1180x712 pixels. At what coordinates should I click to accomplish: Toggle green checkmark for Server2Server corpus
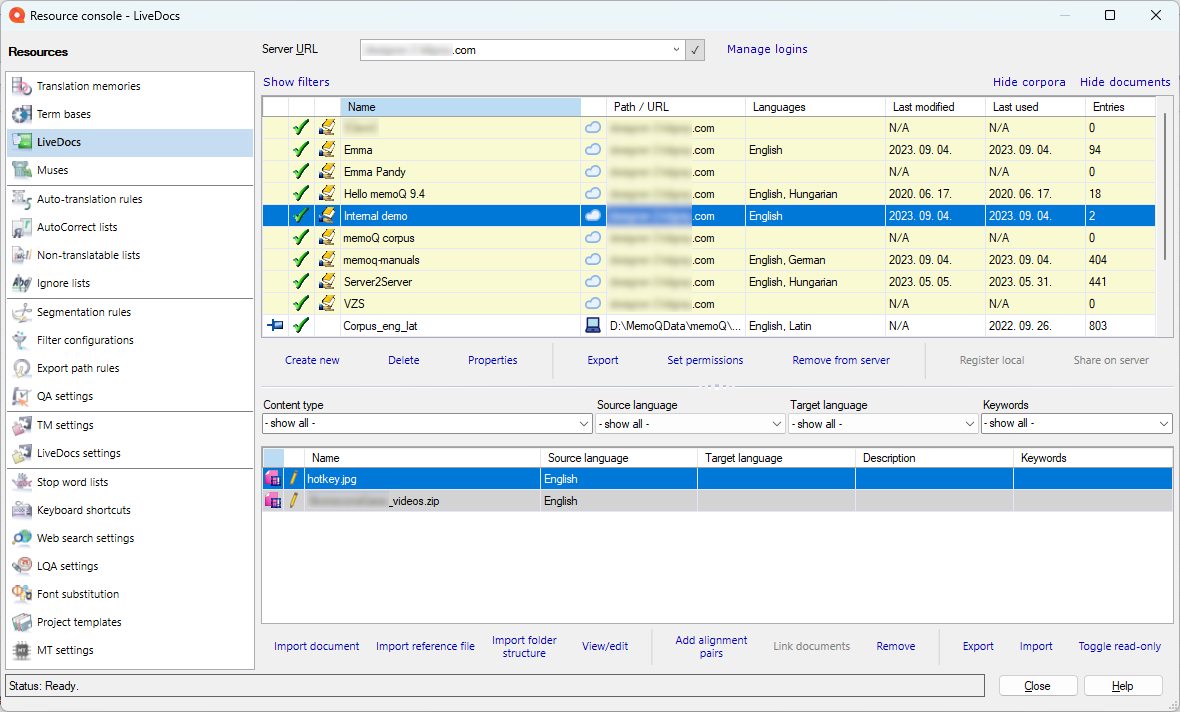point(301,282)
